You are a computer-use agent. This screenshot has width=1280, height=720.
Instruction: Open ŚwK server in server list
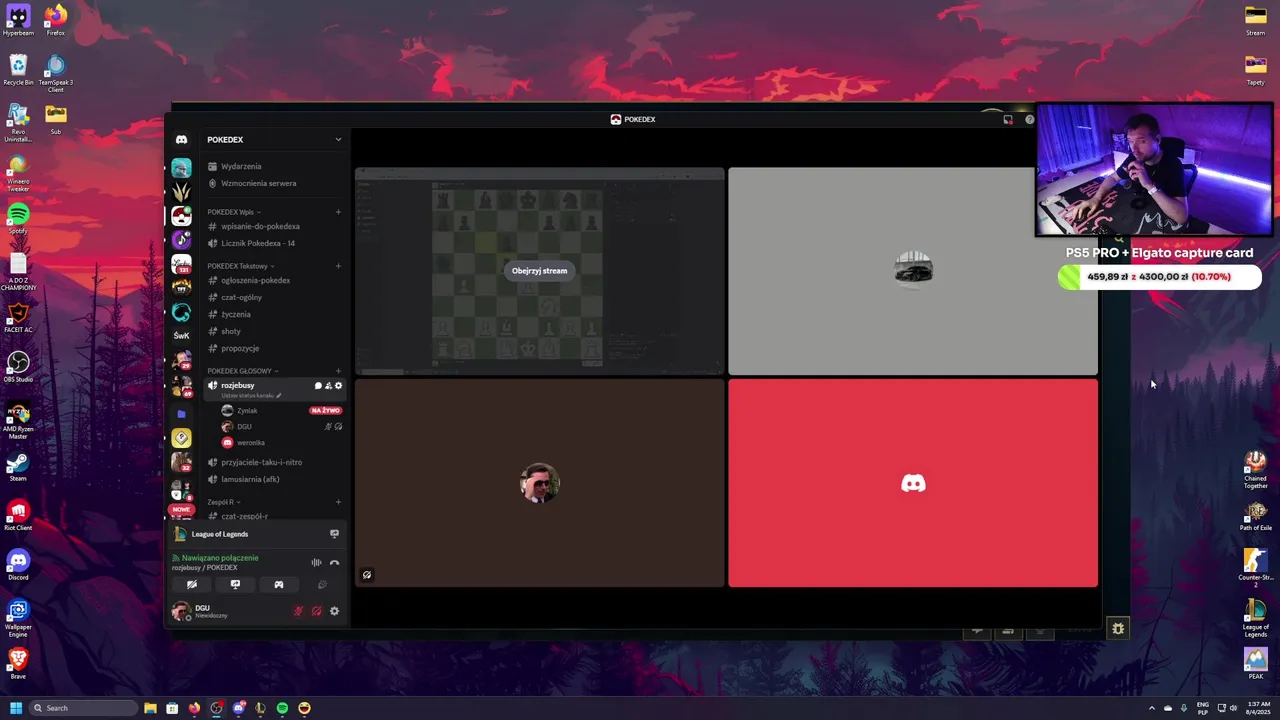[181, 336]
